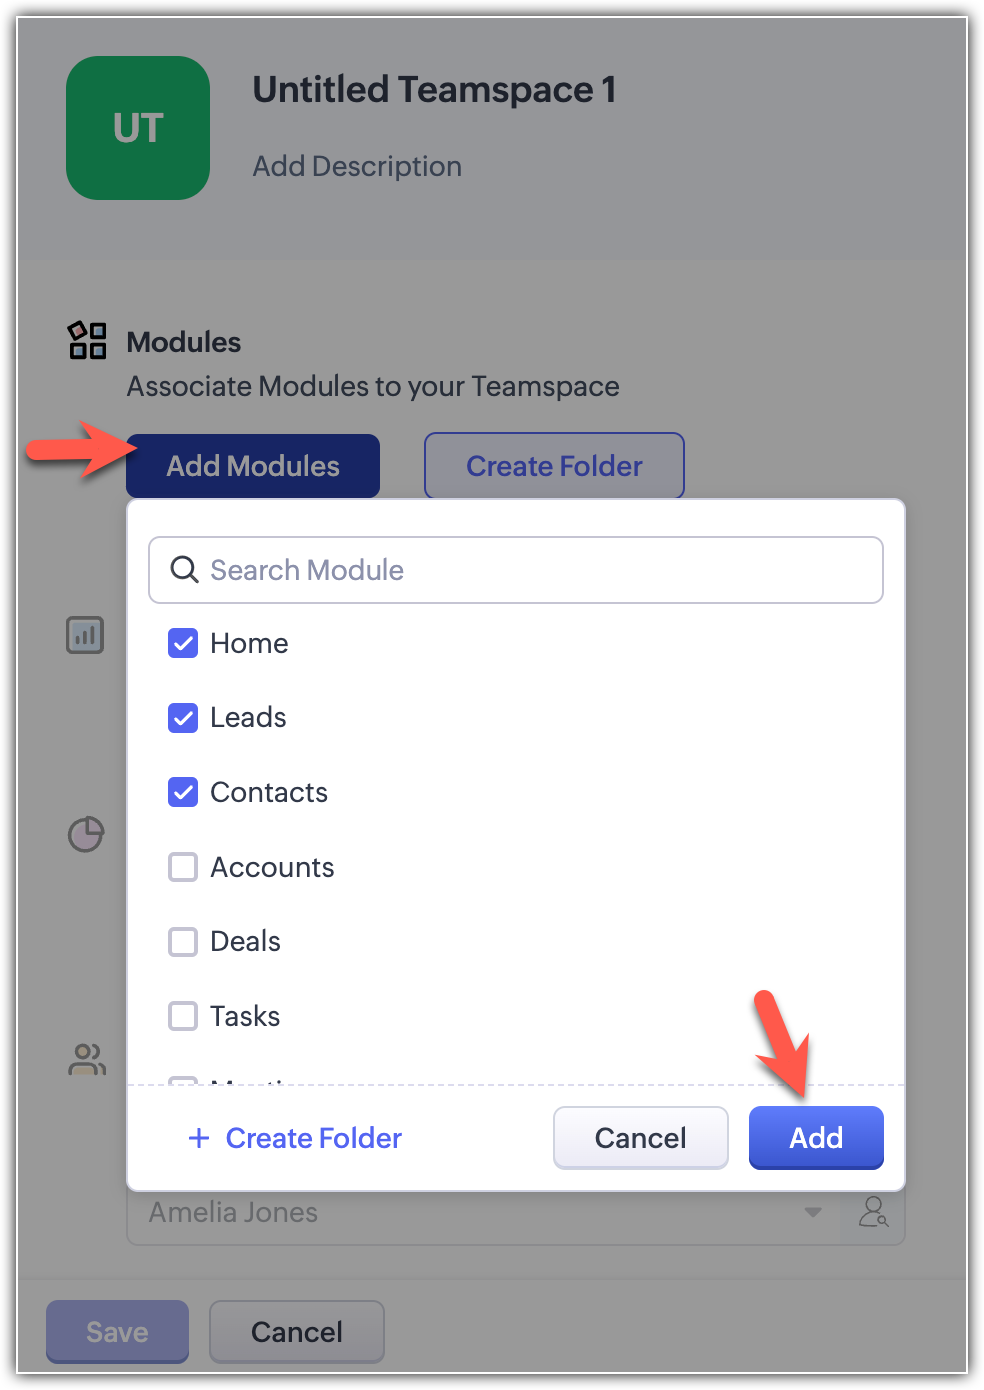The height and width of the screenshot is (1390, 984).
Task: Select the Tasks module checkbox
Action: 183,1016
